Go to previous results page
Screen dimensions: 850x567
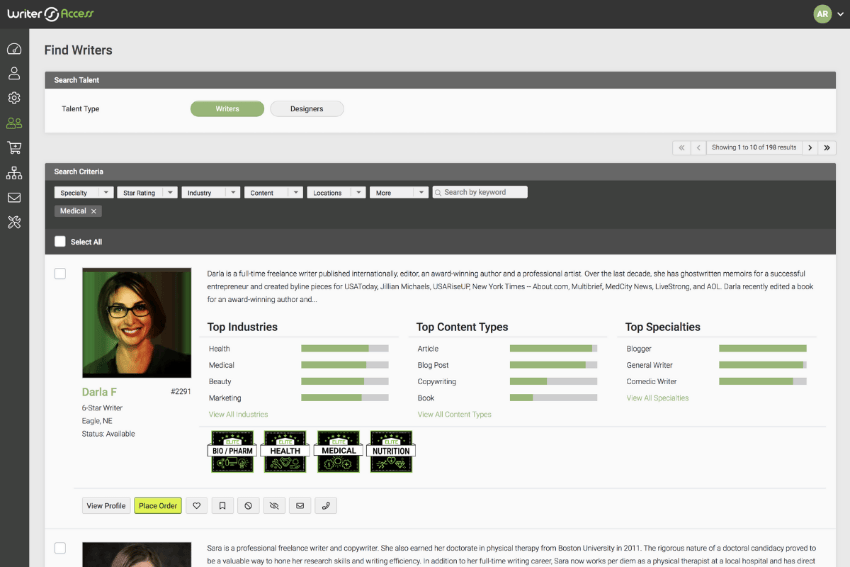[x=698, y=147]
